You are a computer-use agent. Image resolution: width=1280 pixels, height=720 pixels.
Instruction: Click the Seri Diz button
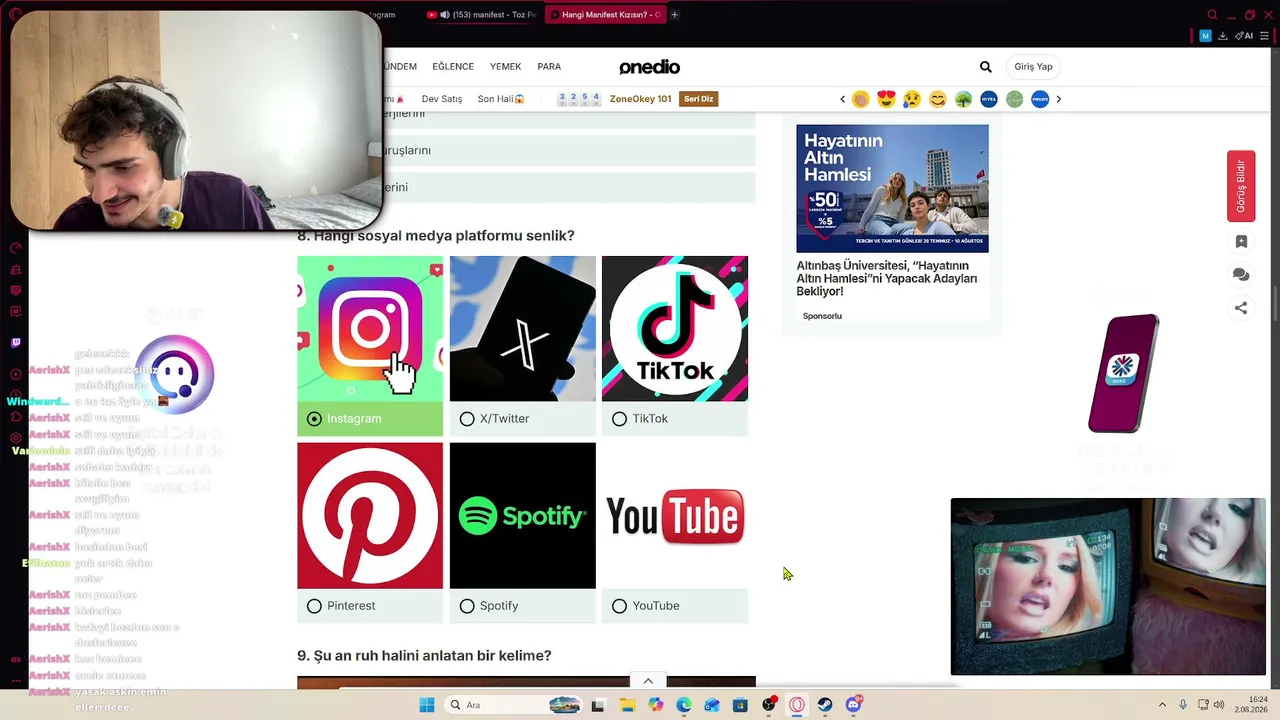point(699,99)
